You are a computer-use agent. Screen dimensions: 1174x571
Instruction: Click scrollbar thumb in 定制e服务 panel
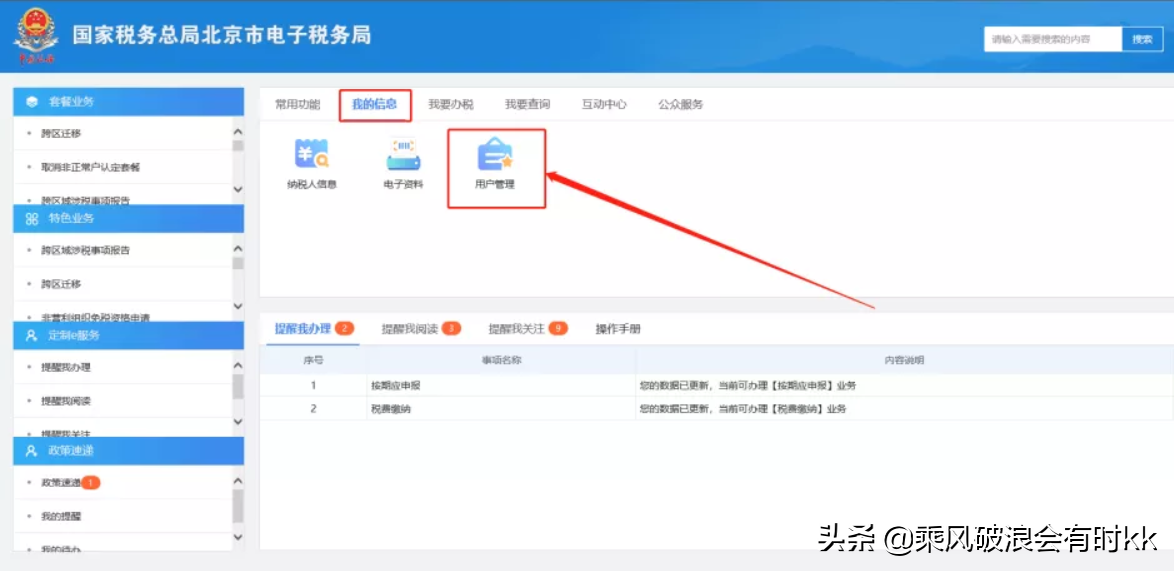[238, 387]
